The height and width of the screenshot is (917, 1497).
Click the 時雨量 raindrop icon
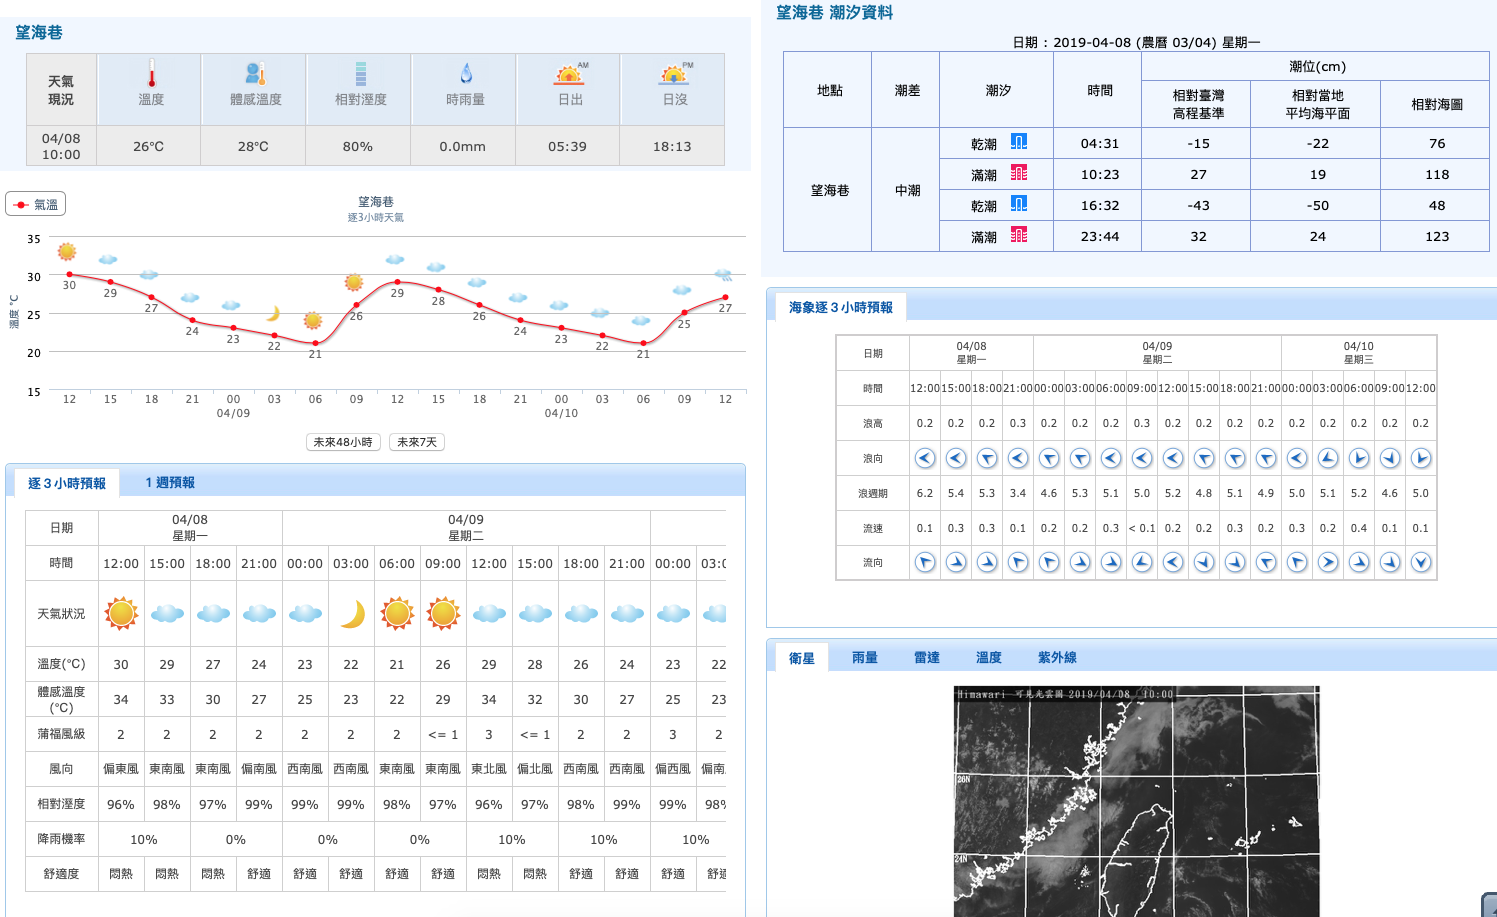point(466,73)
